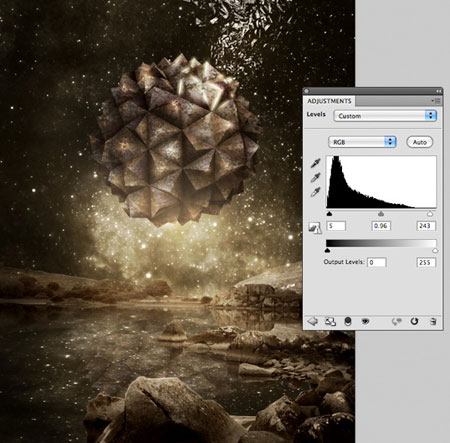Click the midtone gamma input slider
This screenshot has width=450, height=443.
coord(381,214)
